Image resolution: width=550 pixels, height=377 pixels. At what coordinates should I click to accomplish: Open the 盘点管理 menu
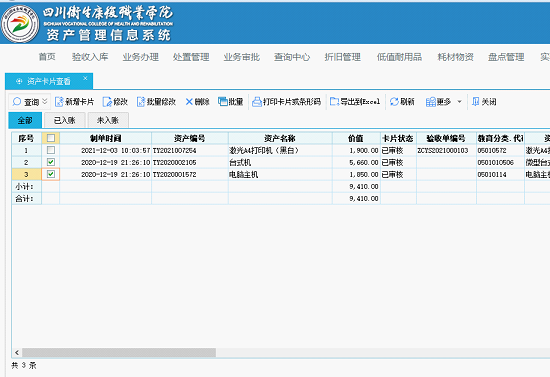506,57
